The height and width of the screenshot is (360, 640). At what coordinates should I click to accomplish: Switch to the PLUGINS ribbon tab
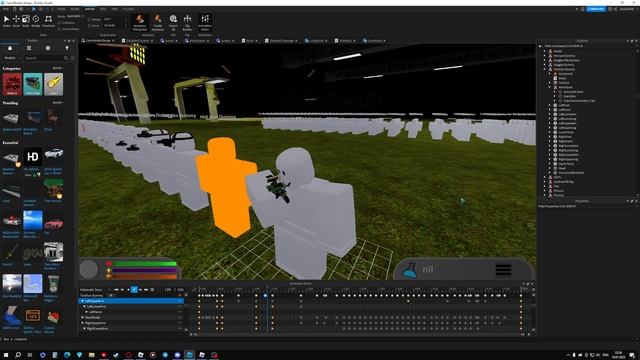129,9
